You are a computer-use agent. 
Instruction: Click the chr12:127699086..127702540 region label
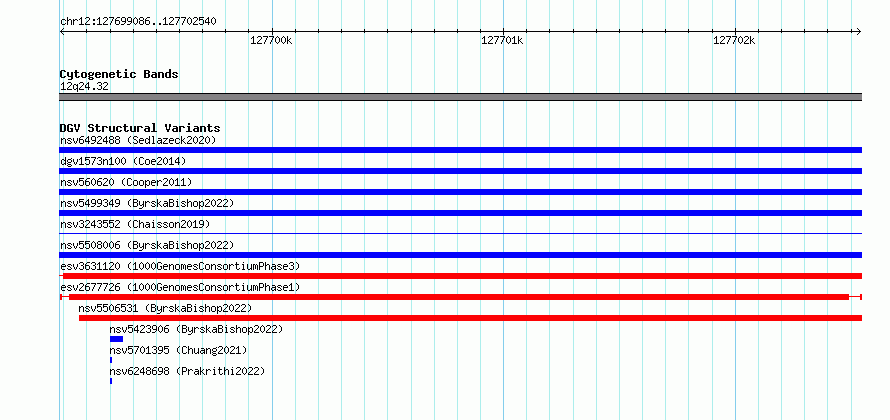138,22
